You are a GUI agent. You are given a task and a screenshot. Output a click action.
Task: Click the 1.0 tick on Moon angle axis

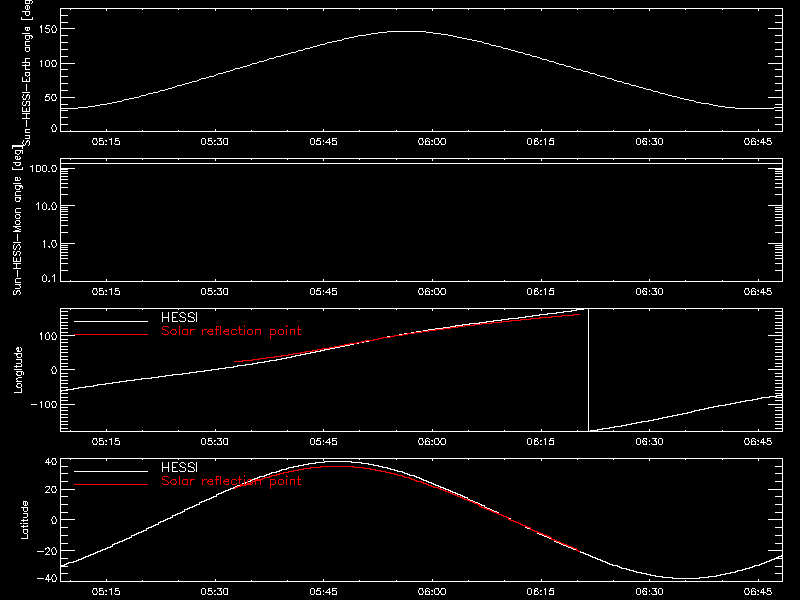(x=49, y=244)
